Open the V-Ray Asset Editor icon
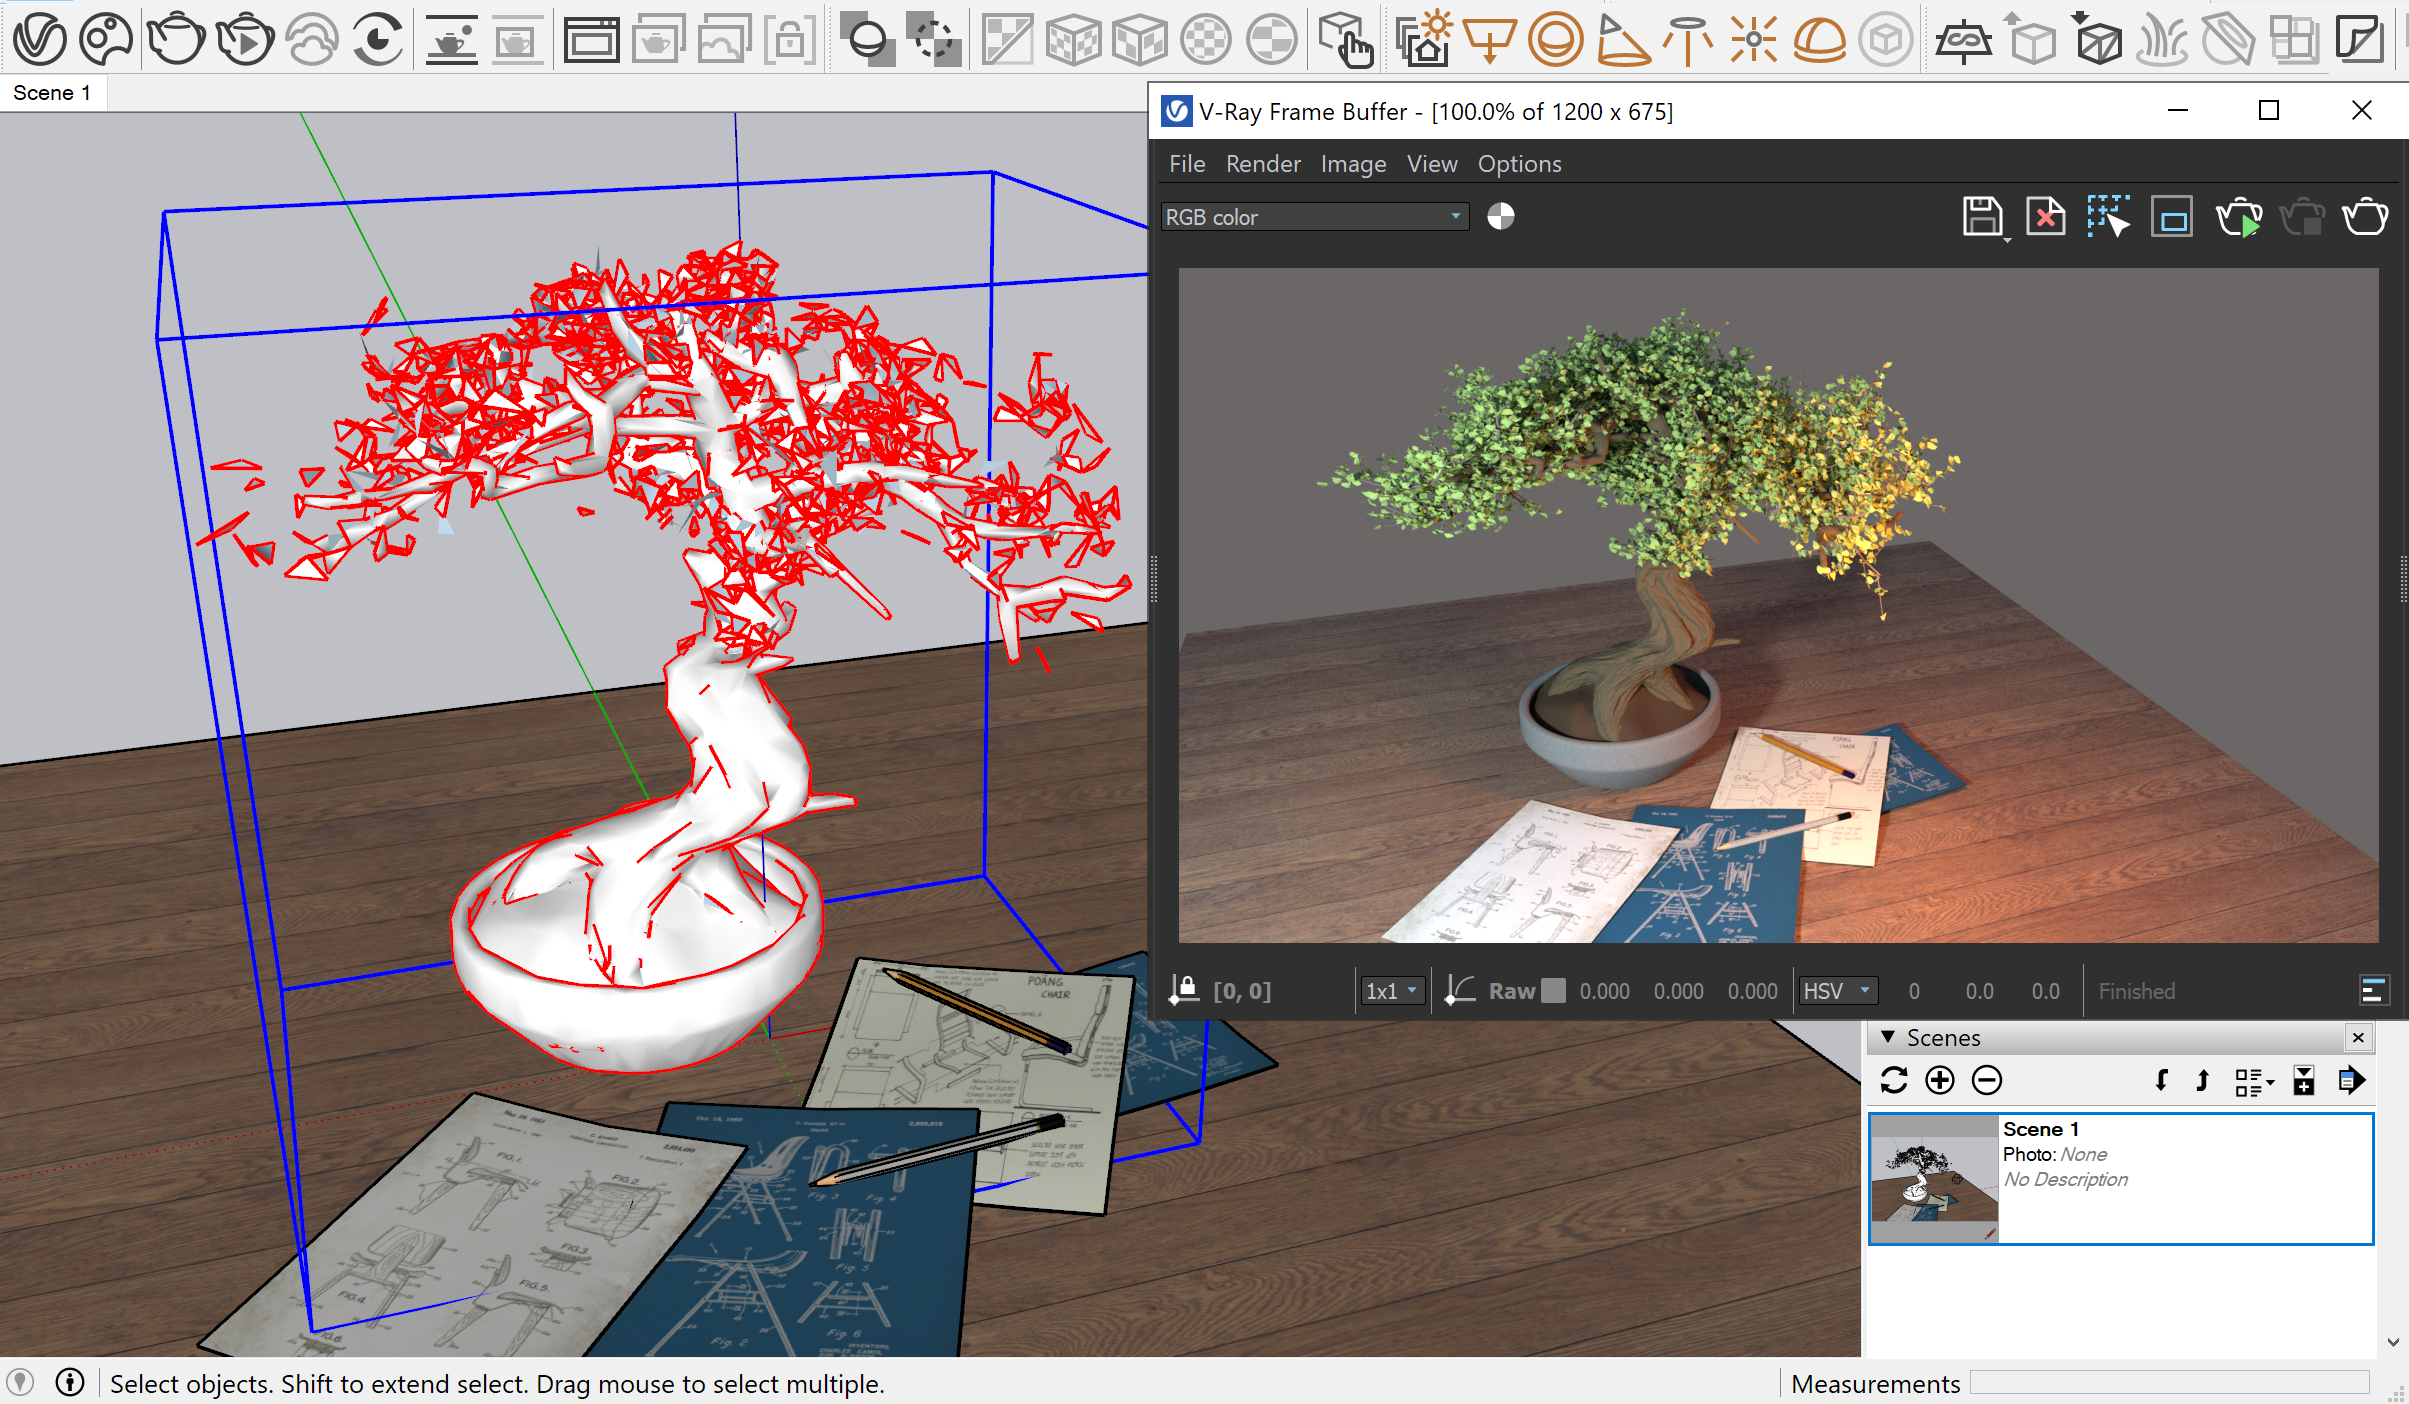The height and width of the screenshot is (1404, 2409). (39, 40)
